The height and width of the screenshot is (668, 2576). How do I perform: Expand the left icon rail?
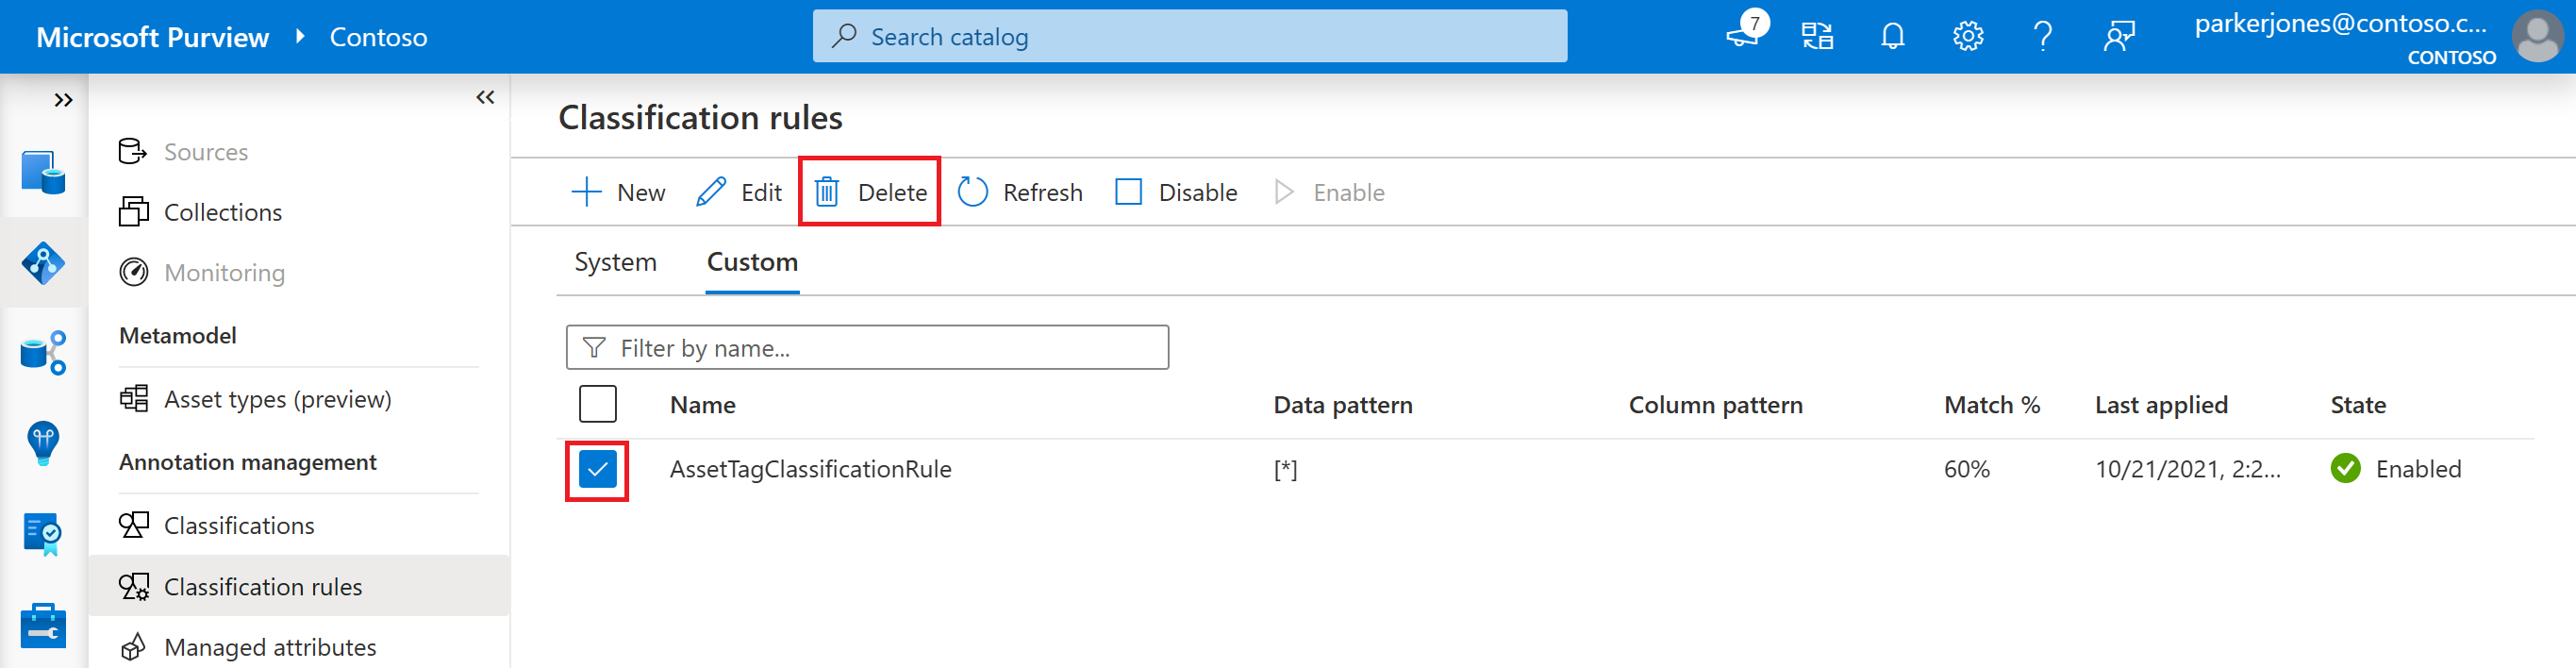coord(63,99)
